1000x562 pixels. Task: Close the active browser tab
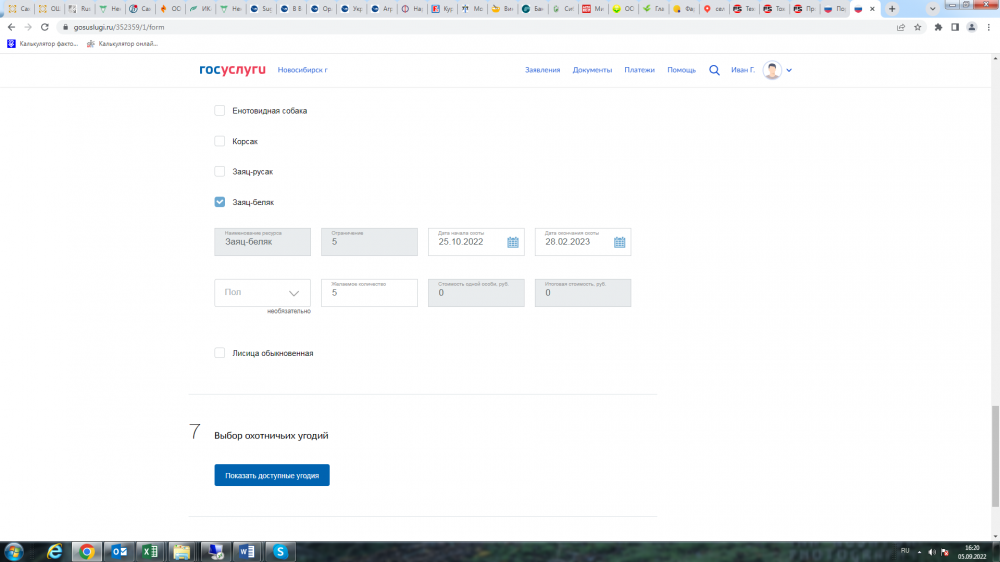[872, 9]
